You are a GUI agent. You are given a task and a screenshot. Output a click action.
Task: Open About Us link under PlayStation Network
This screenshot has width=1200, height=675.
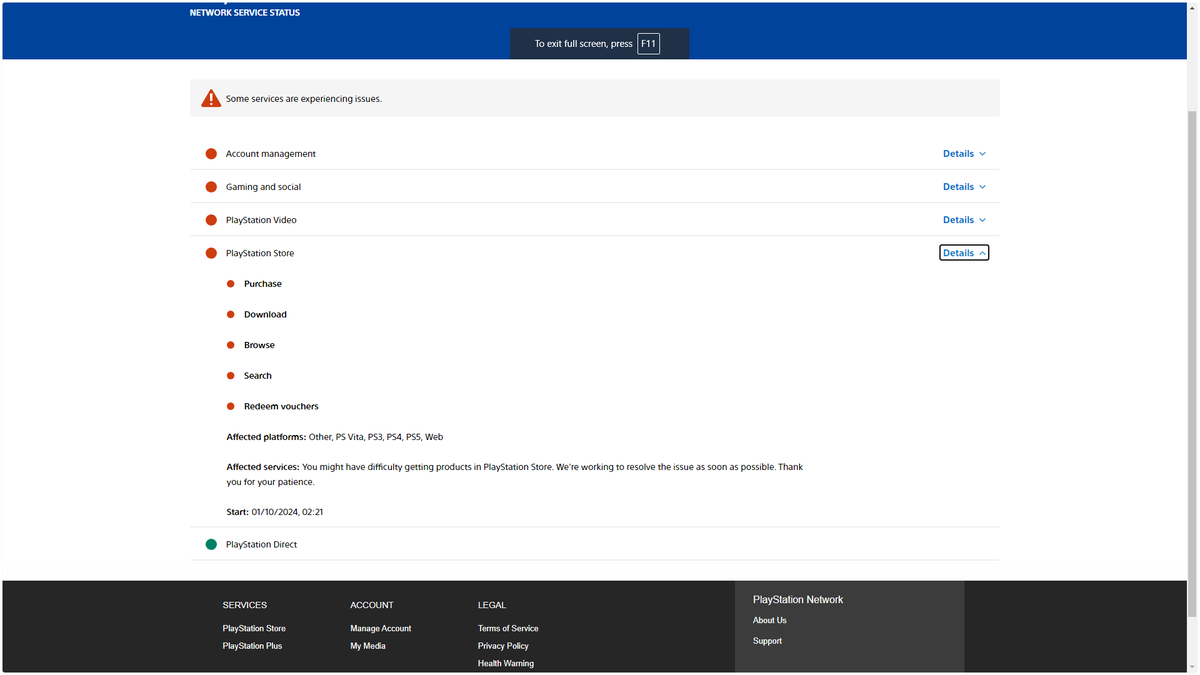770,620
